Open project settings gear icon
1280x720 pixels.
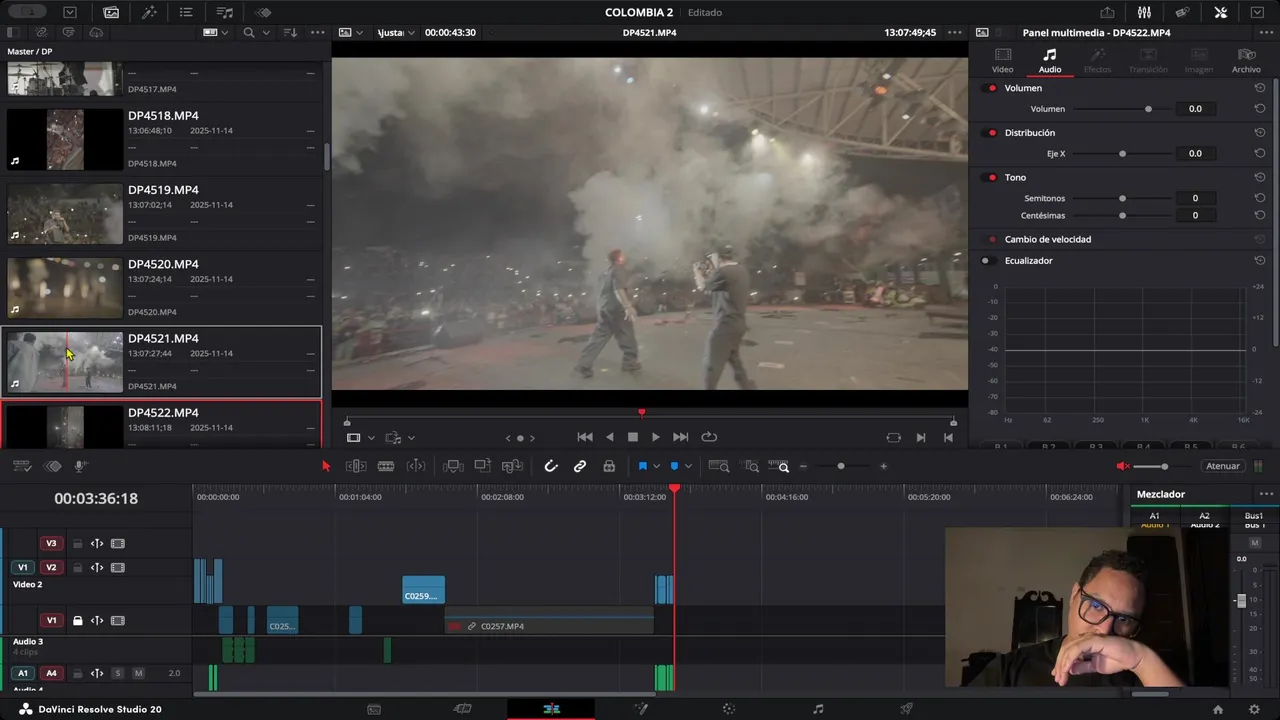pyautogui.click(x=1254, y=709)
